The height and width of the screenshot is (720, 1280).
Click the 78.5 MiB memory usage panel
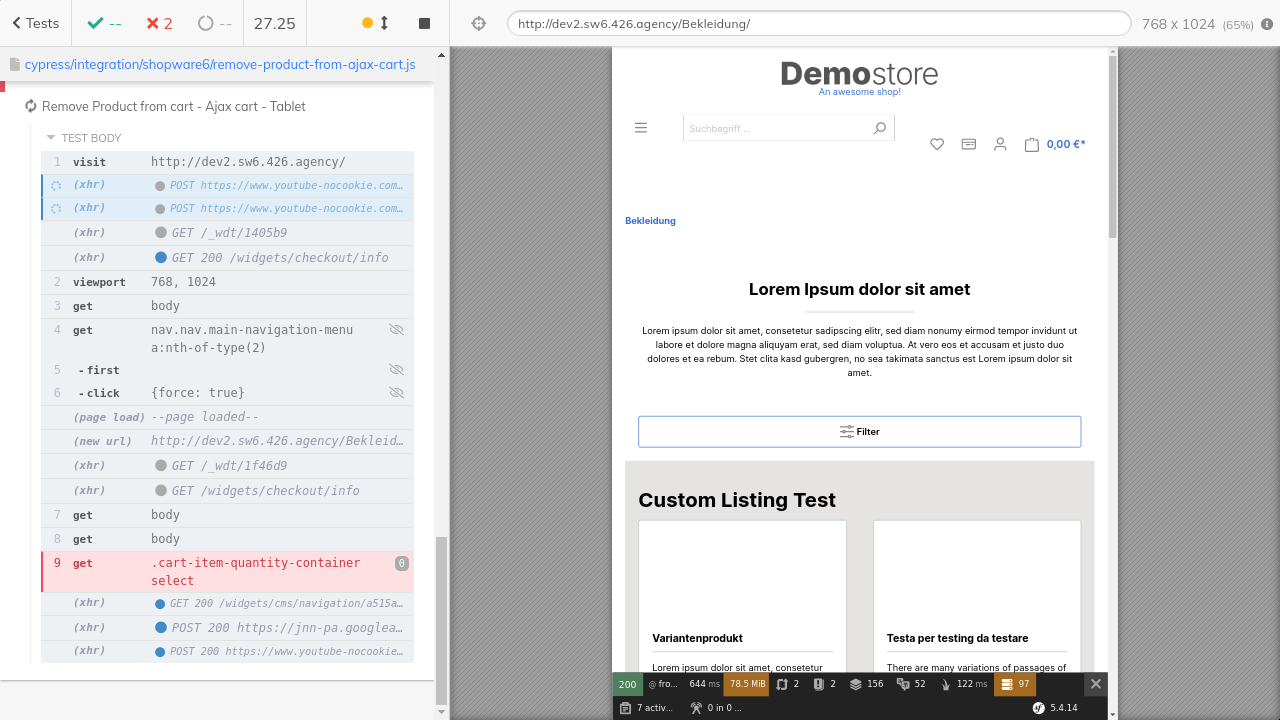pyautogui.click(x=747, y=684)
